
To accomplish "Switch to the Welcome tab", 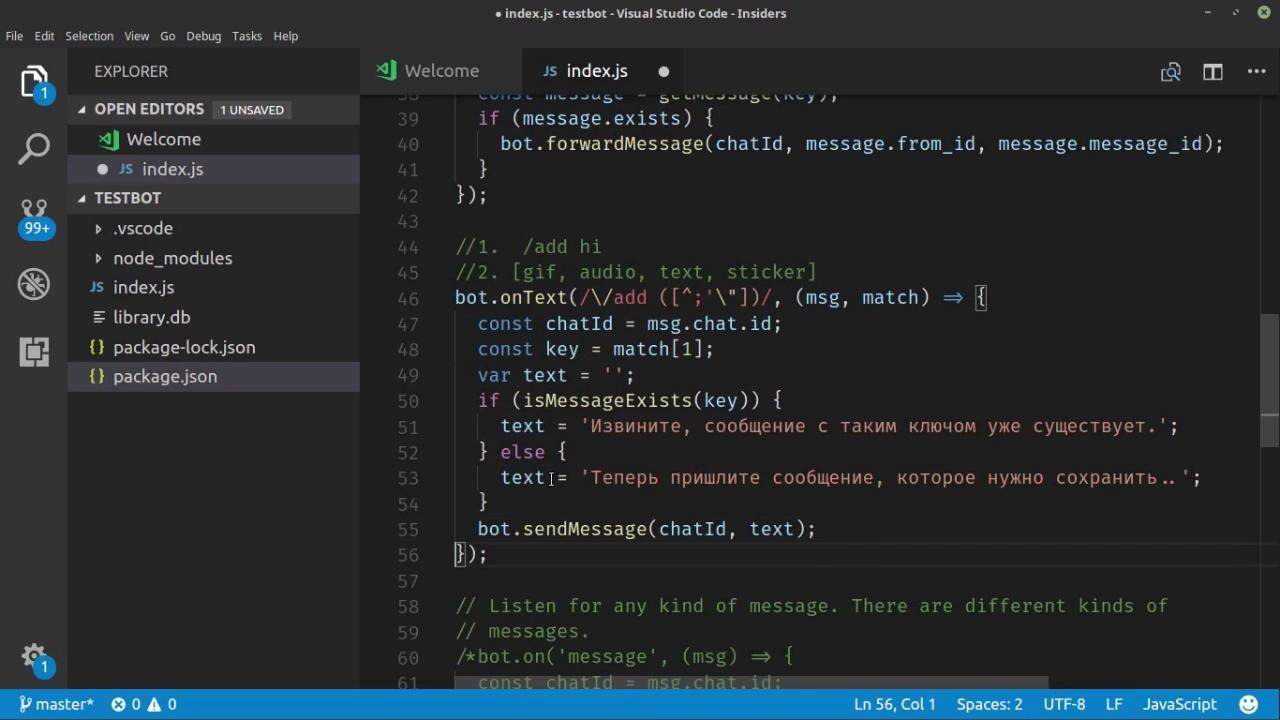I will tap(441, 71).
